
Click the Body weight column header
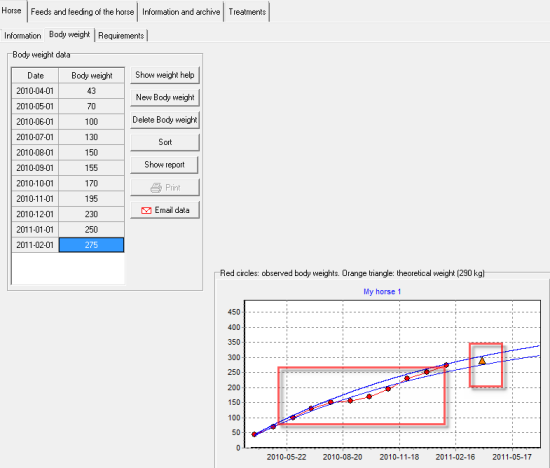pos(92,75)
